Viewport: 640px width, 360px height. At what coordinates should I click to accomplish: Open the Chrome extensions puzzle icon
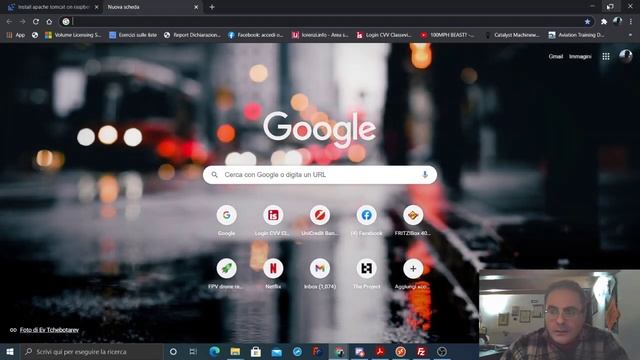point(604,22)
